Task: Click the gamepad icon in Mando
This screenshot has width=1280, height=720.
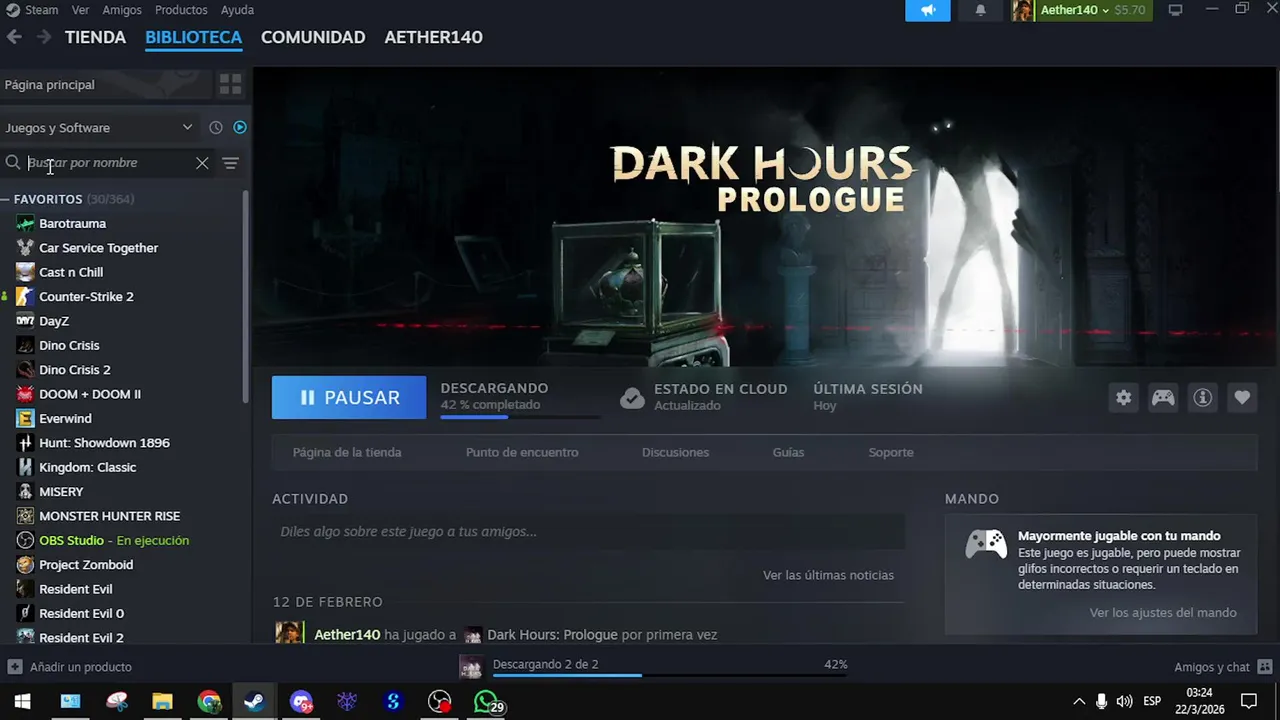Action: [x=986, y=544]
